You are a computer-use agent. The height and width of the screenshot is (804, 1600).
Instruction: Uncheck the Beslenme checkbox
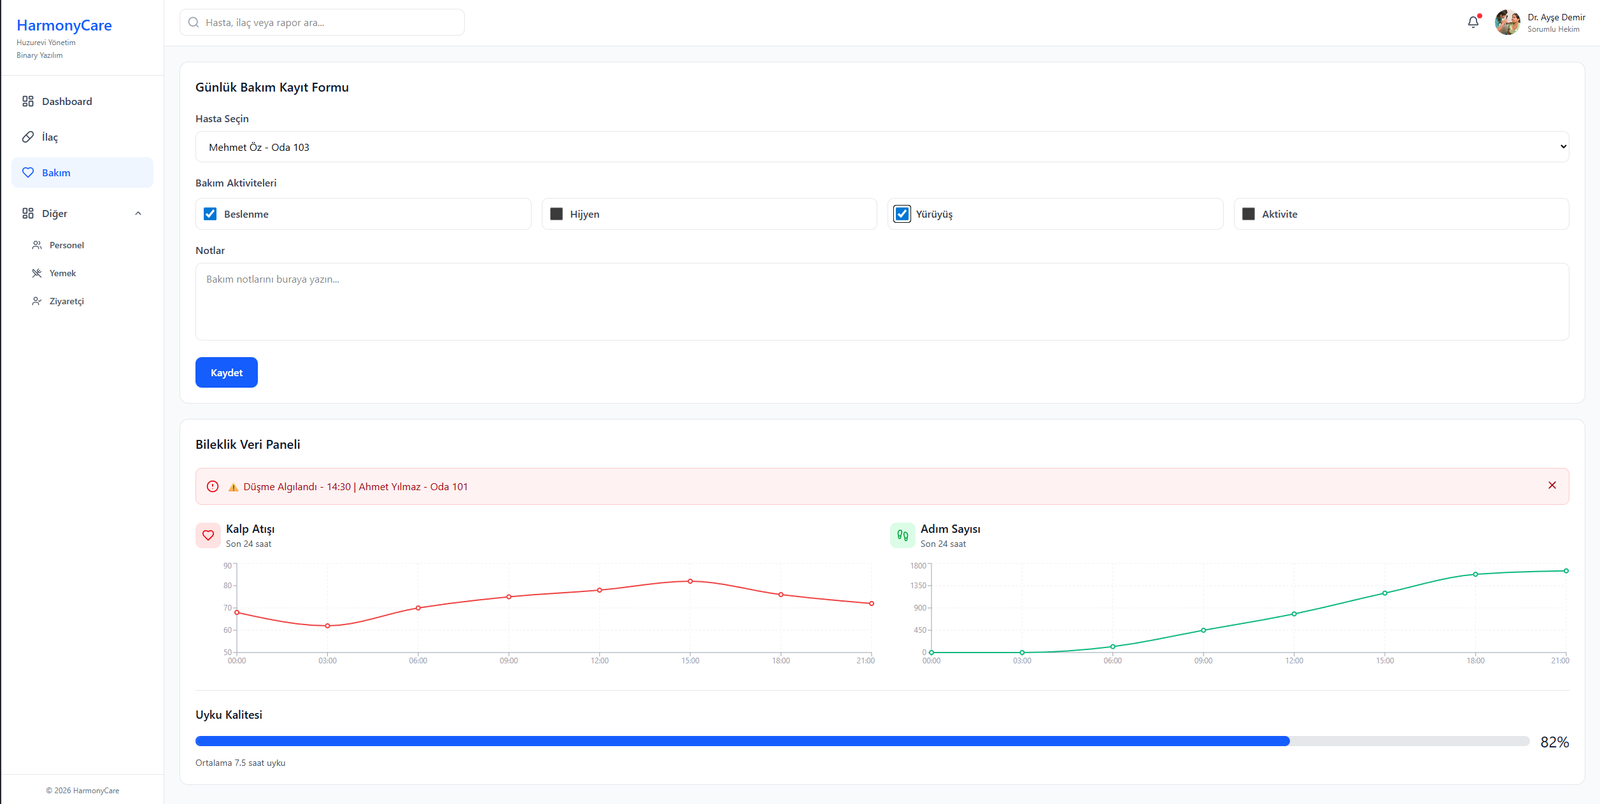(x=210, y=214)
